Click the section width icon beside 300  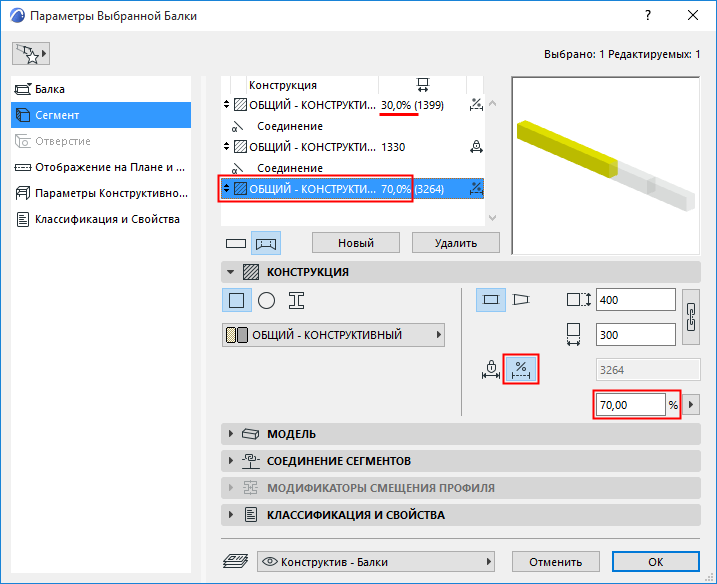pos(573,334)
